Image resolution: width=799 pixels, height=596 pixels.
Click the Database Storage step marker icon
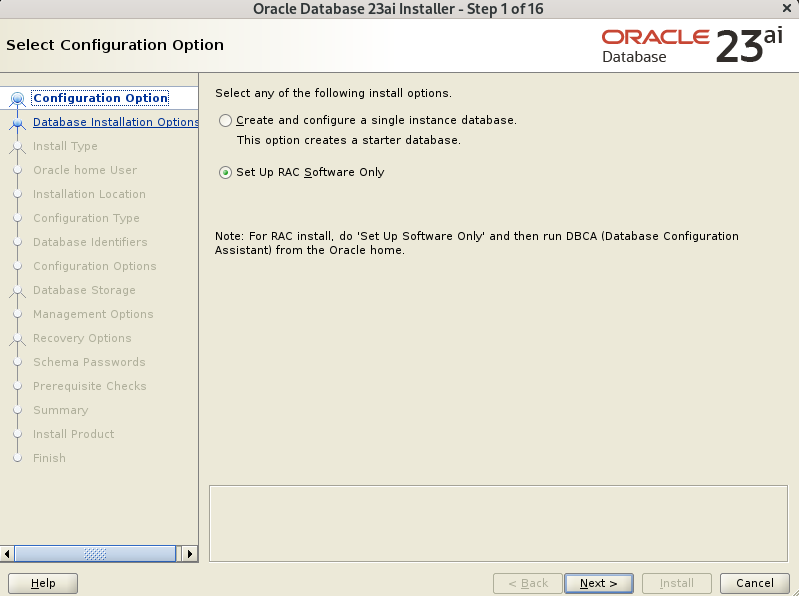pos(17,290)
